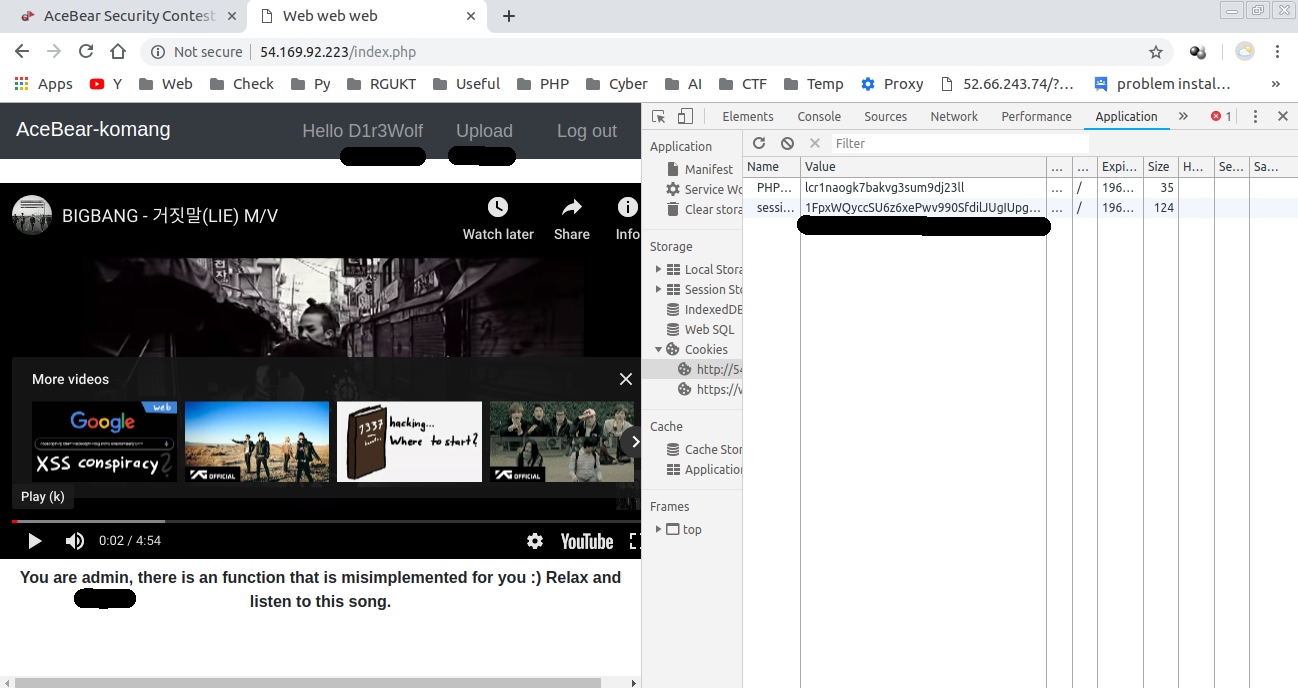The width and height of the screenshot is (1298, 688).
Task: Click the DevTools error count badge
Action: click(x=1221, y=116)
